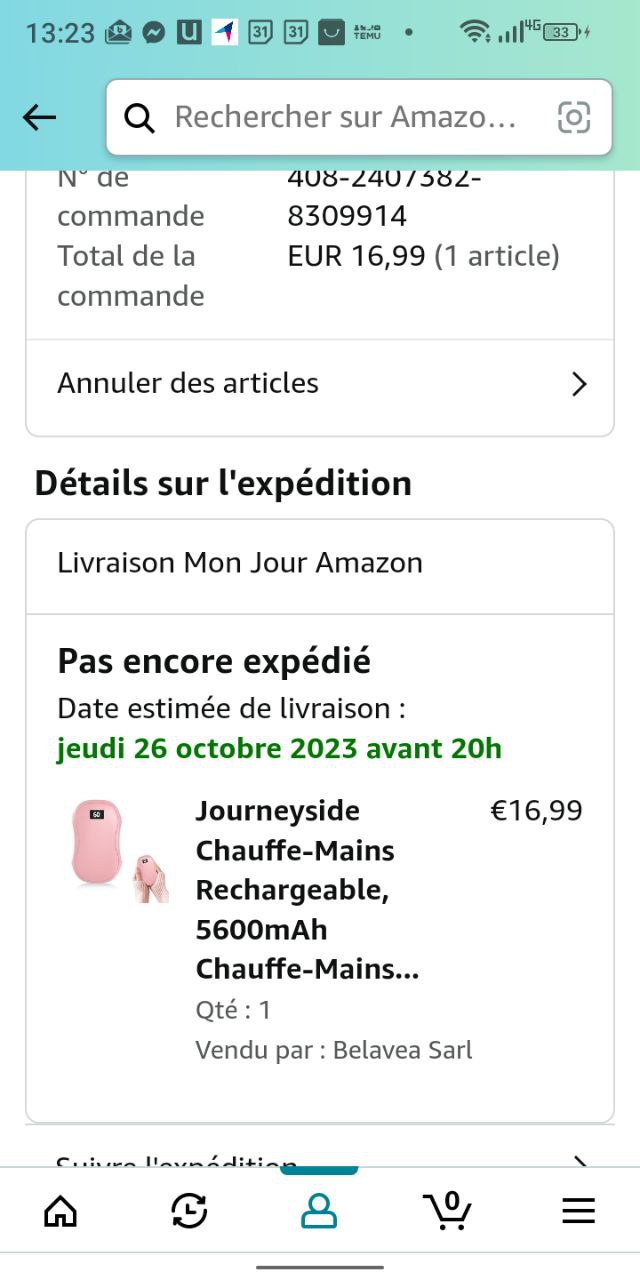Expand the Suivre l'expédition chevron
This screenshot has width=640, height=1280.
coord(578,1162)
